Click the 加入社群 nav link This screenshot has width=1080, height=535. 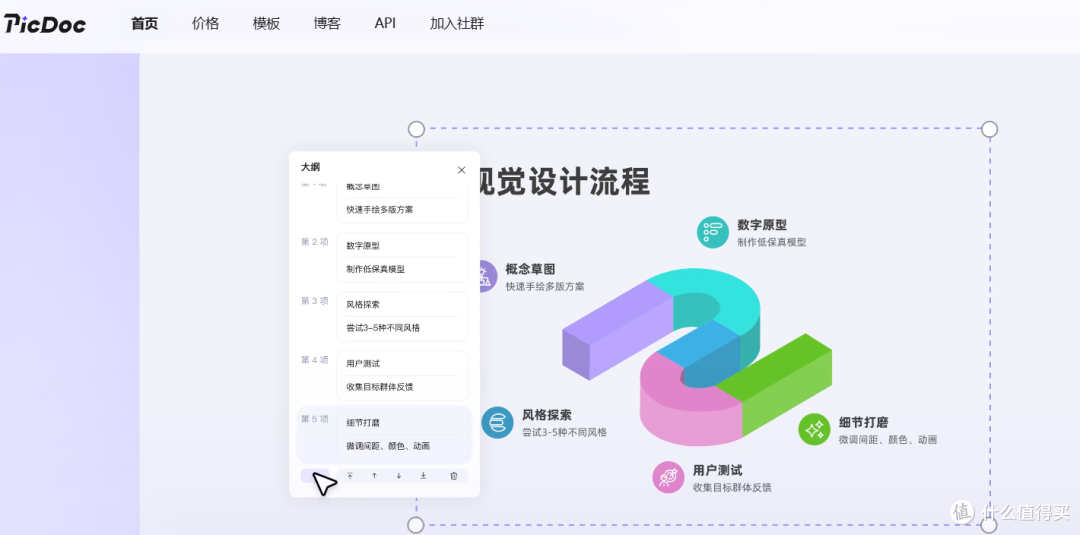(x=457, y=23)
